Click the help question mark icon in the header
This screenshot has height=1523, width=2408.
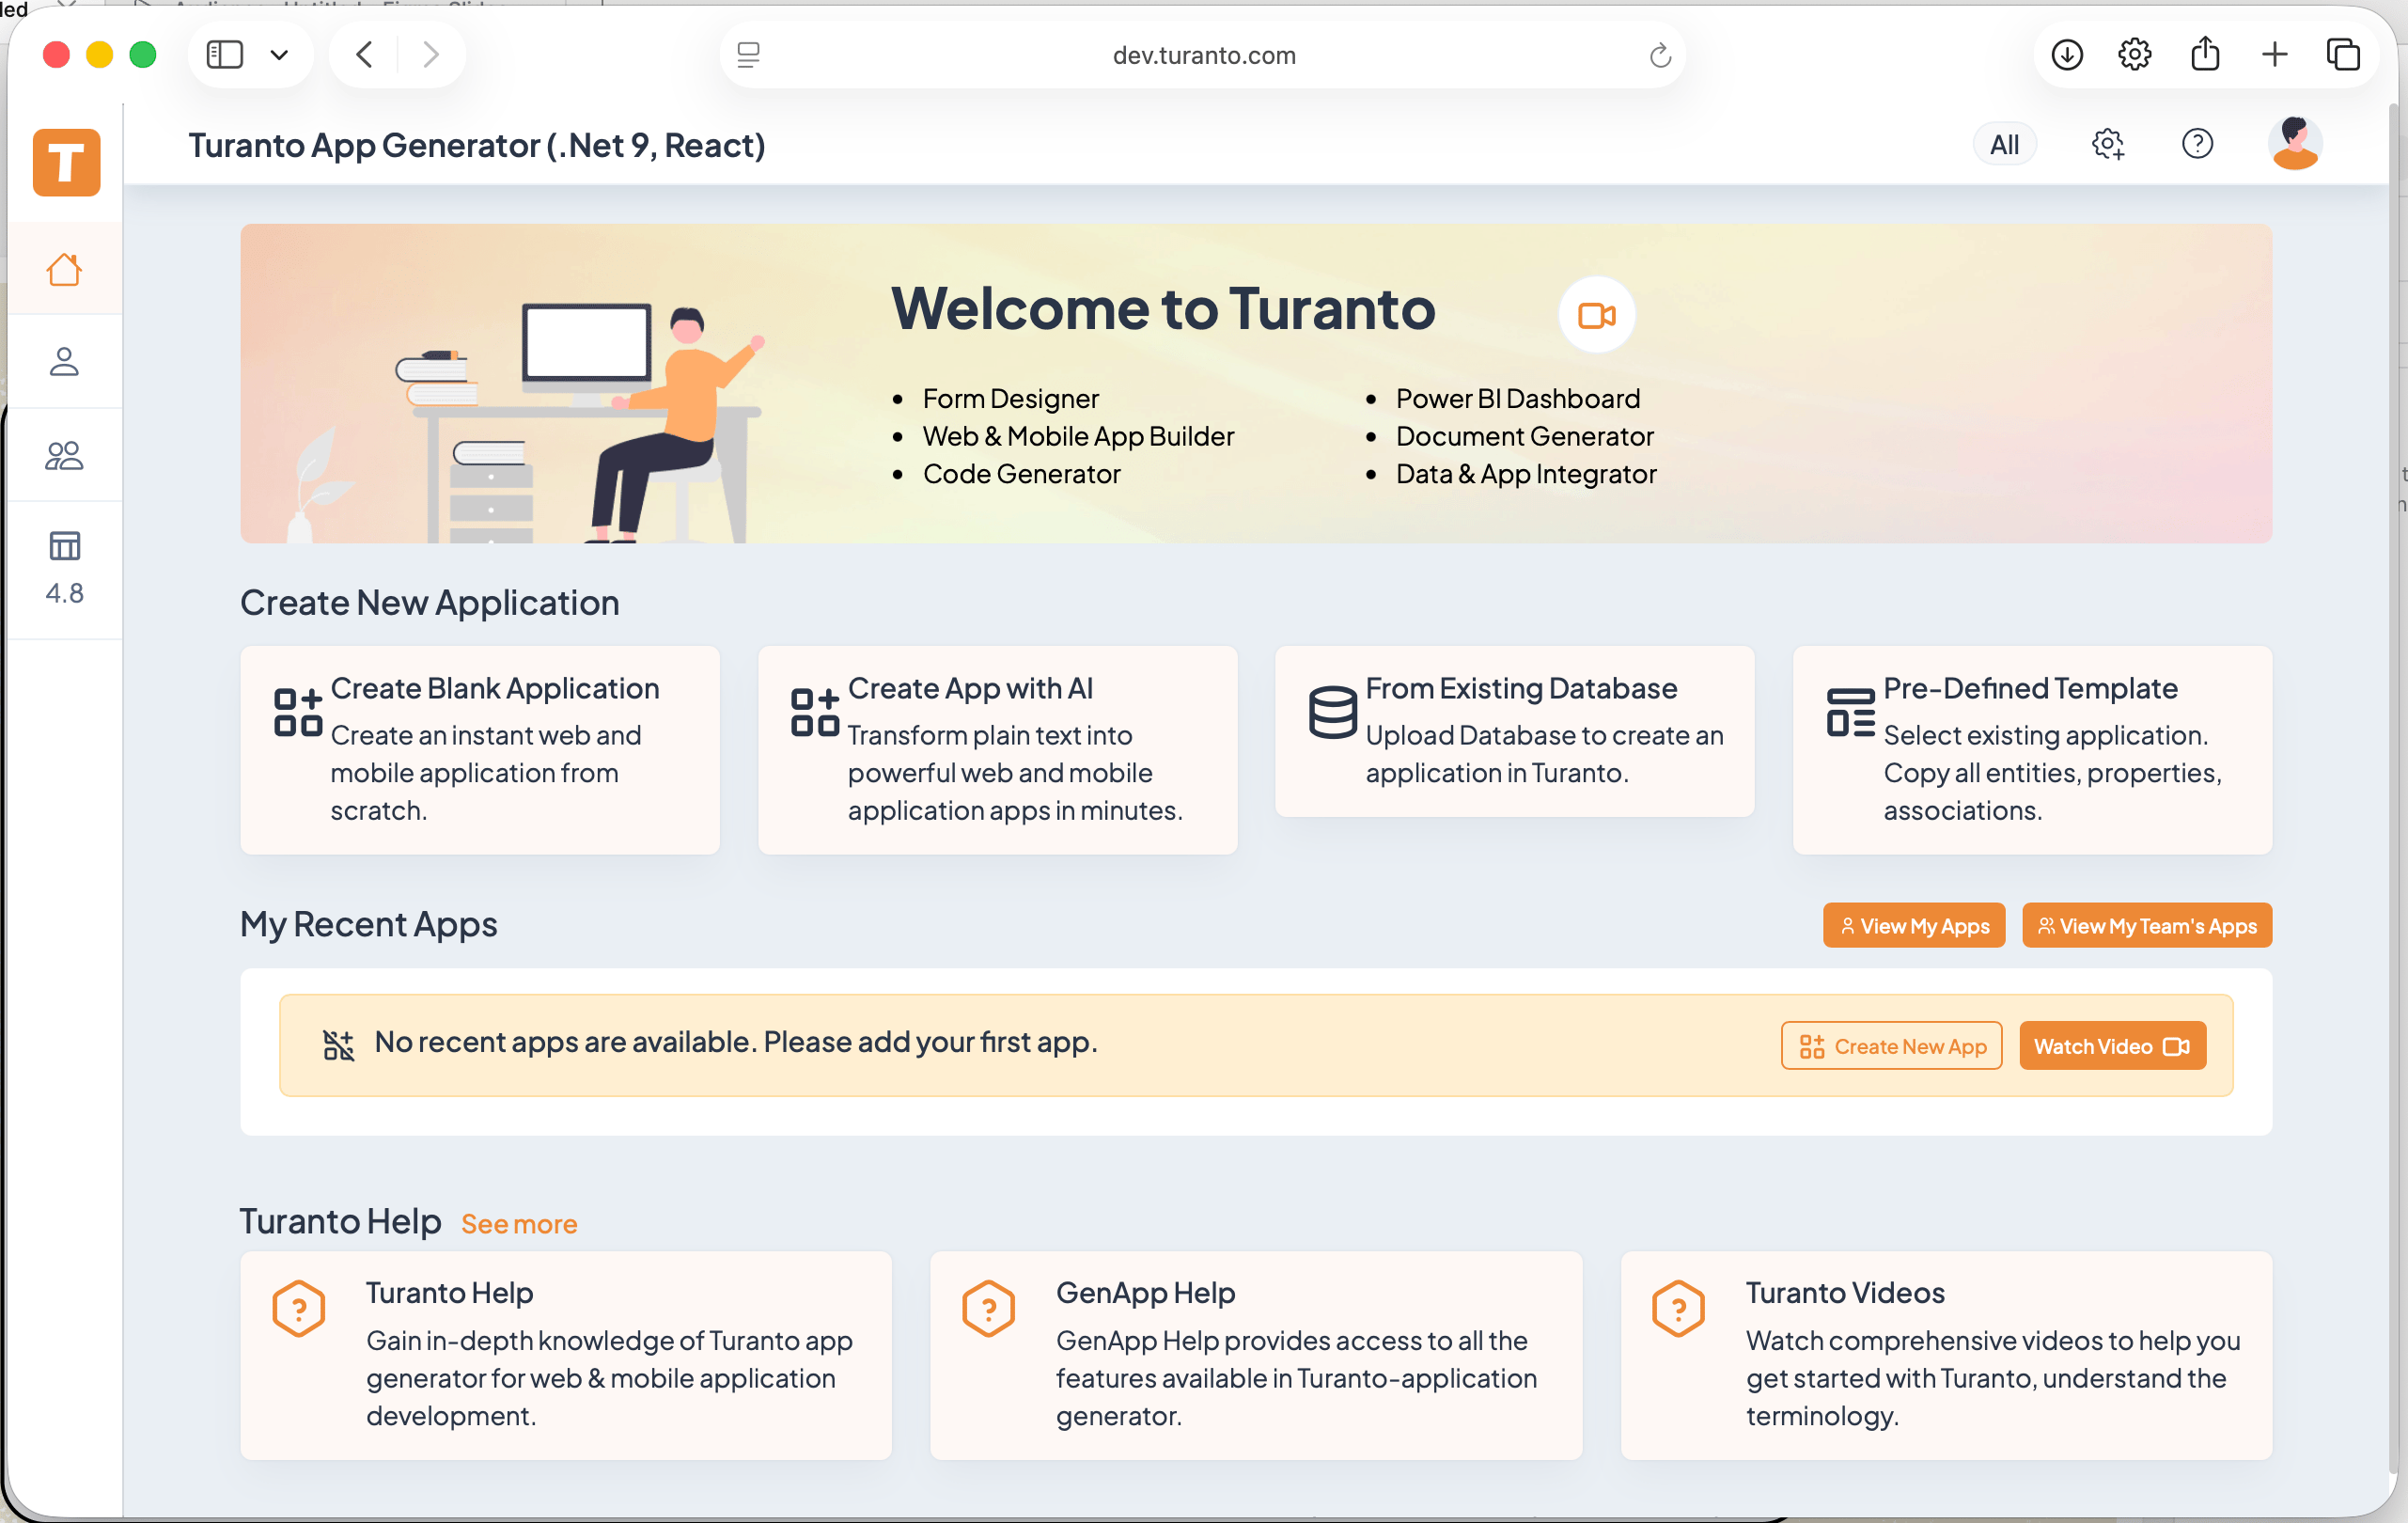click(2197, 145)
